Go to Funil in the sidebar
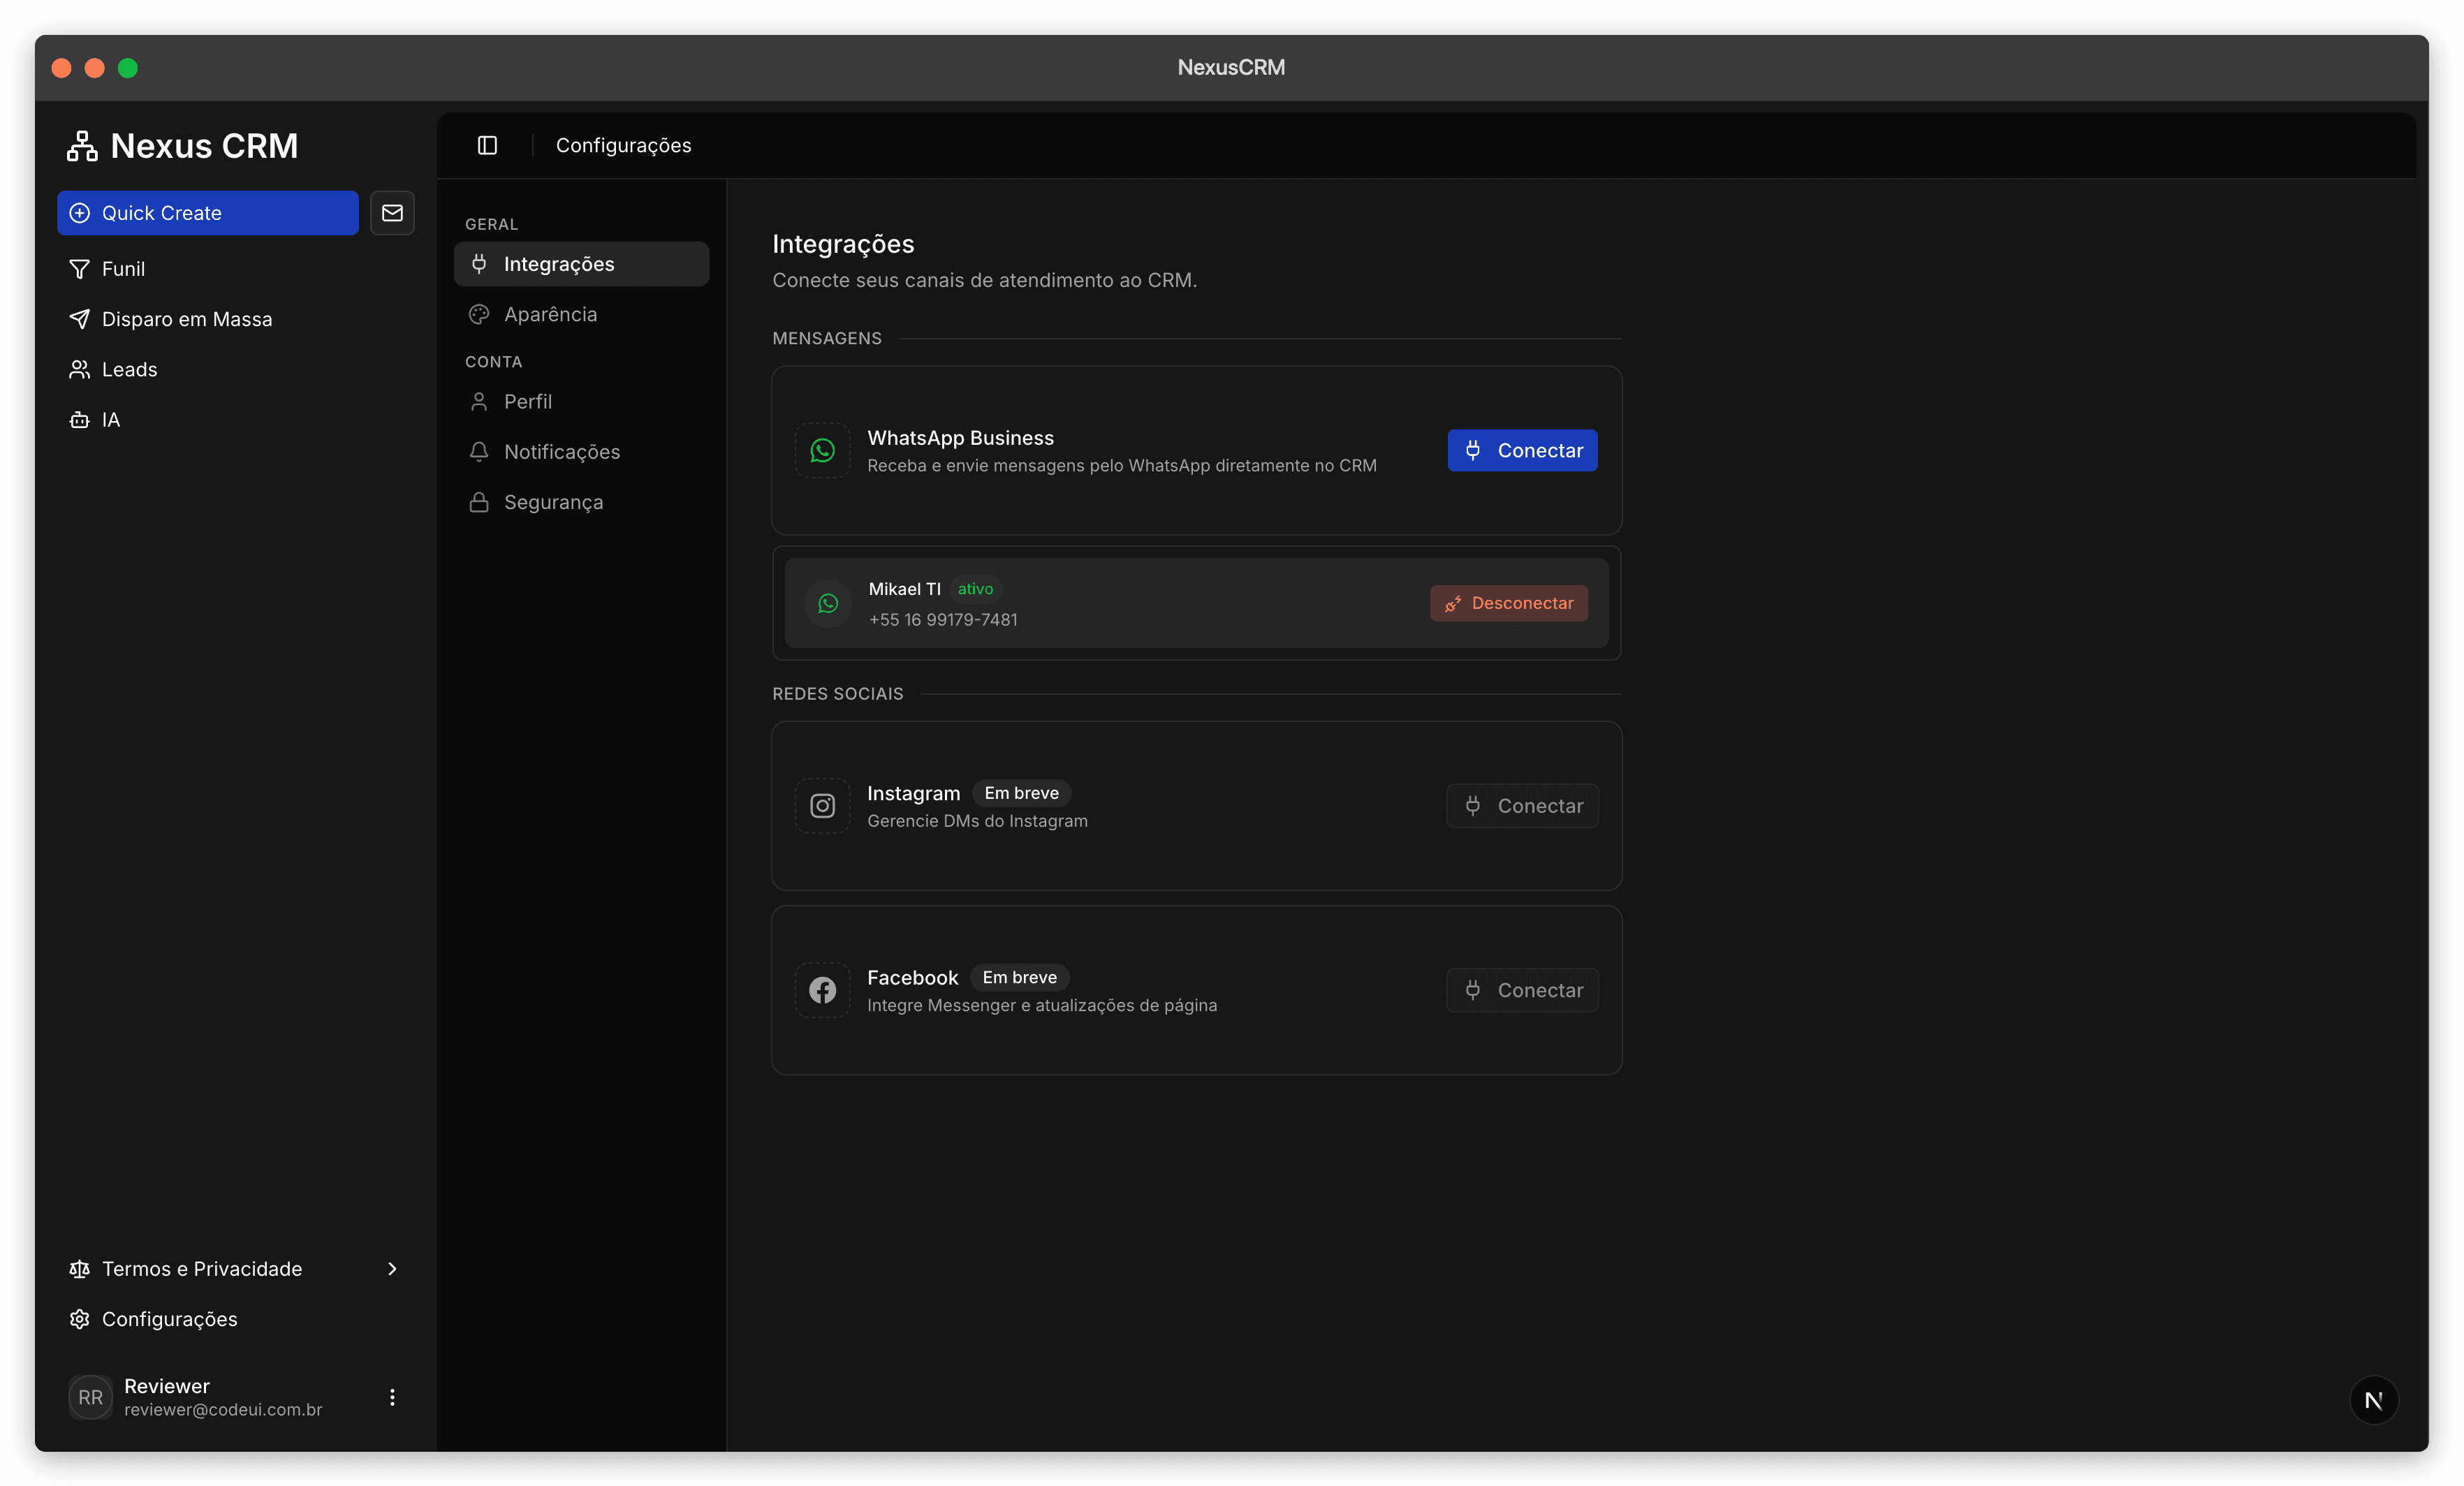This screenshot has height=1486, width=2464. [236, 269]
